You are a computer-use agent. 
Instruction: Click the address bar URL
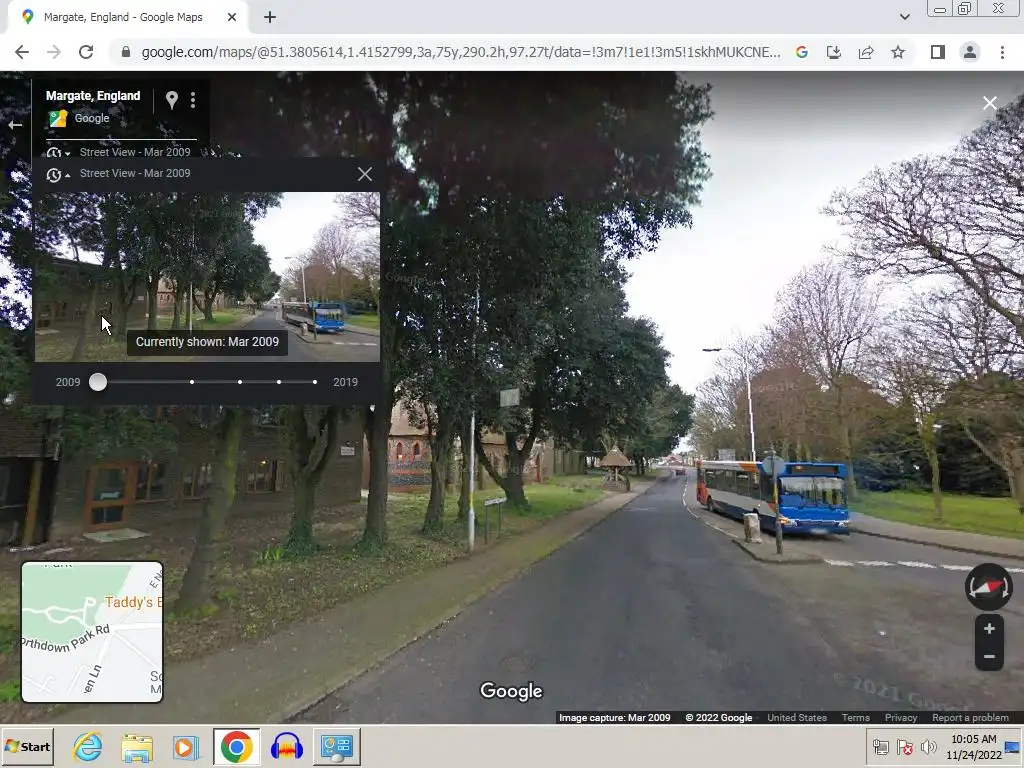pyautogui.click(x=460, y=52)
